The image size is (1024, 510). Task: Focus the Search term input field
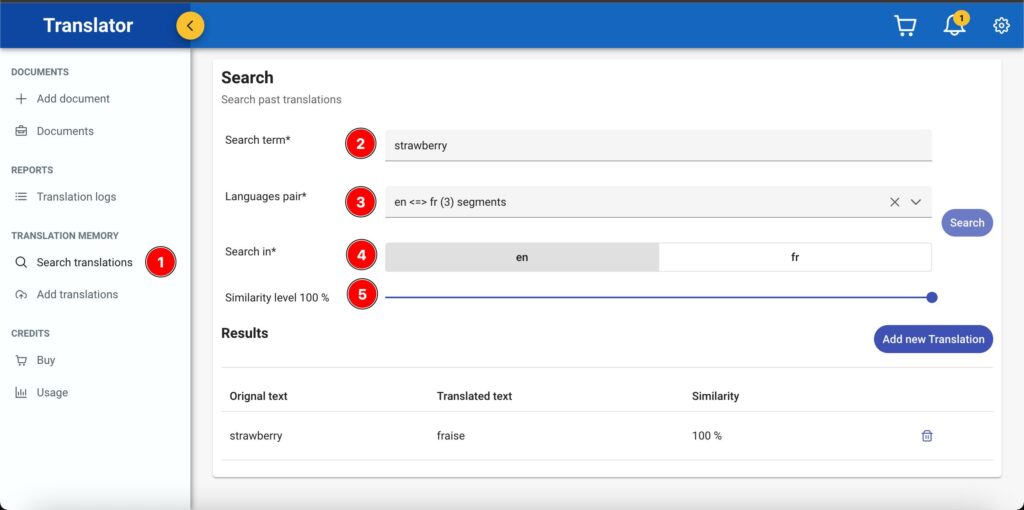657,145
